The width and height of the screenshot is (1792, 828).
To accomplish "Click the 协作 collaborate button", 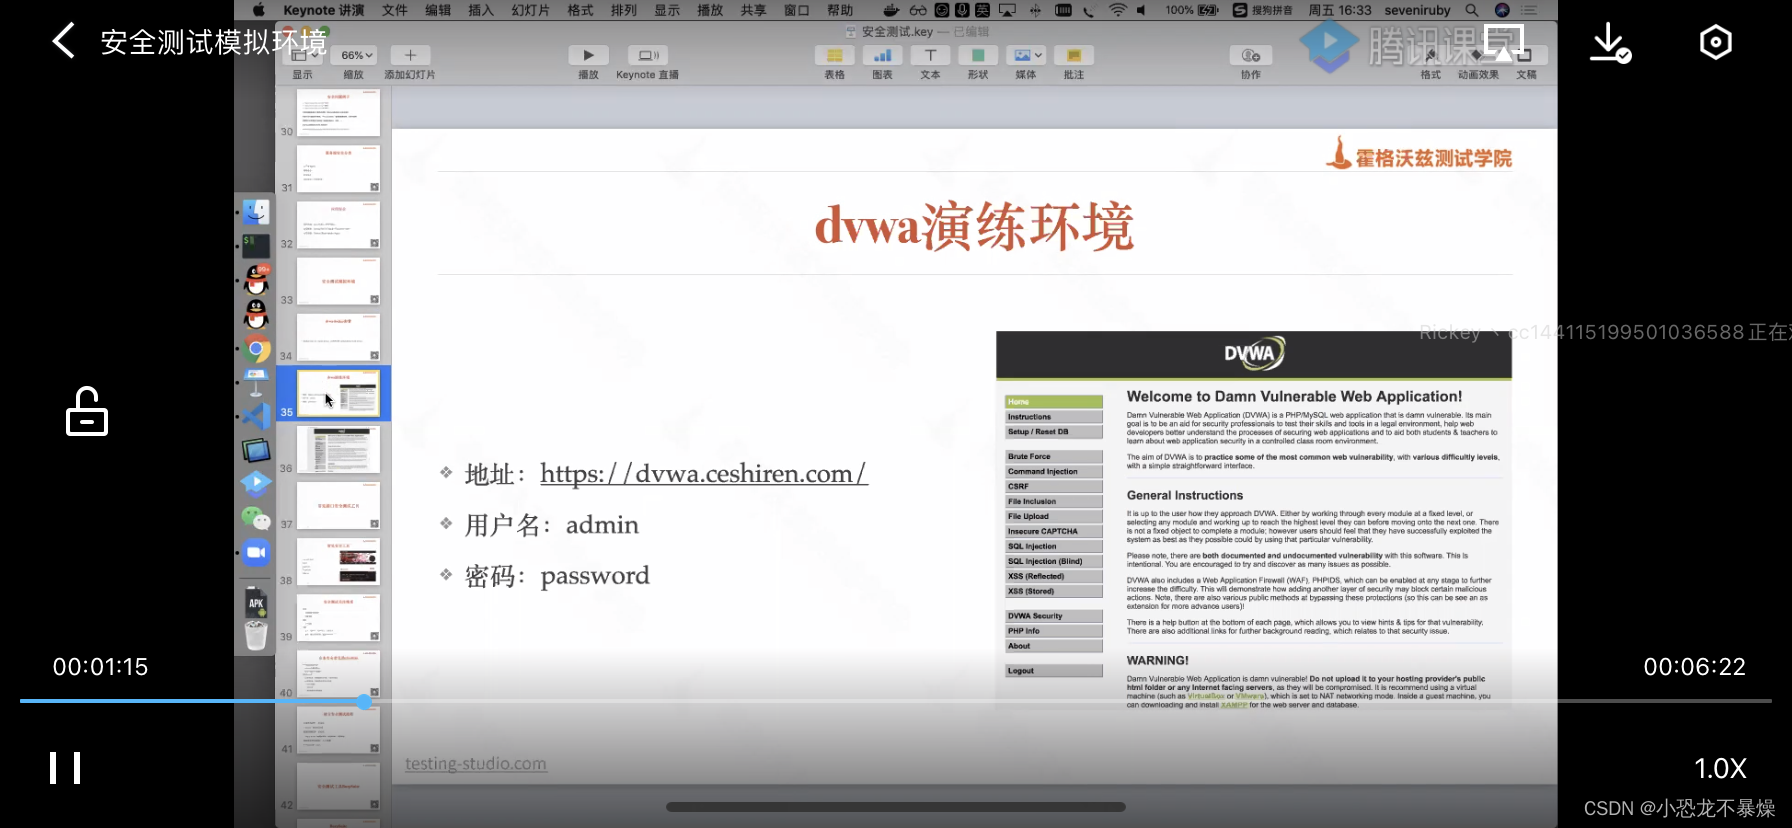I will (x=1251, y=55).
